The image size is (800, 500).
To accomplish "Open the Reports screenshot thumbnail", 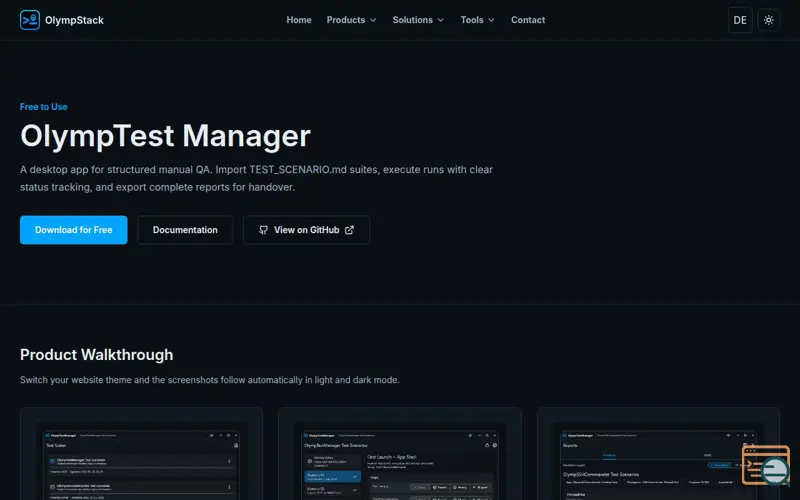I will click(x=658, y=454).
